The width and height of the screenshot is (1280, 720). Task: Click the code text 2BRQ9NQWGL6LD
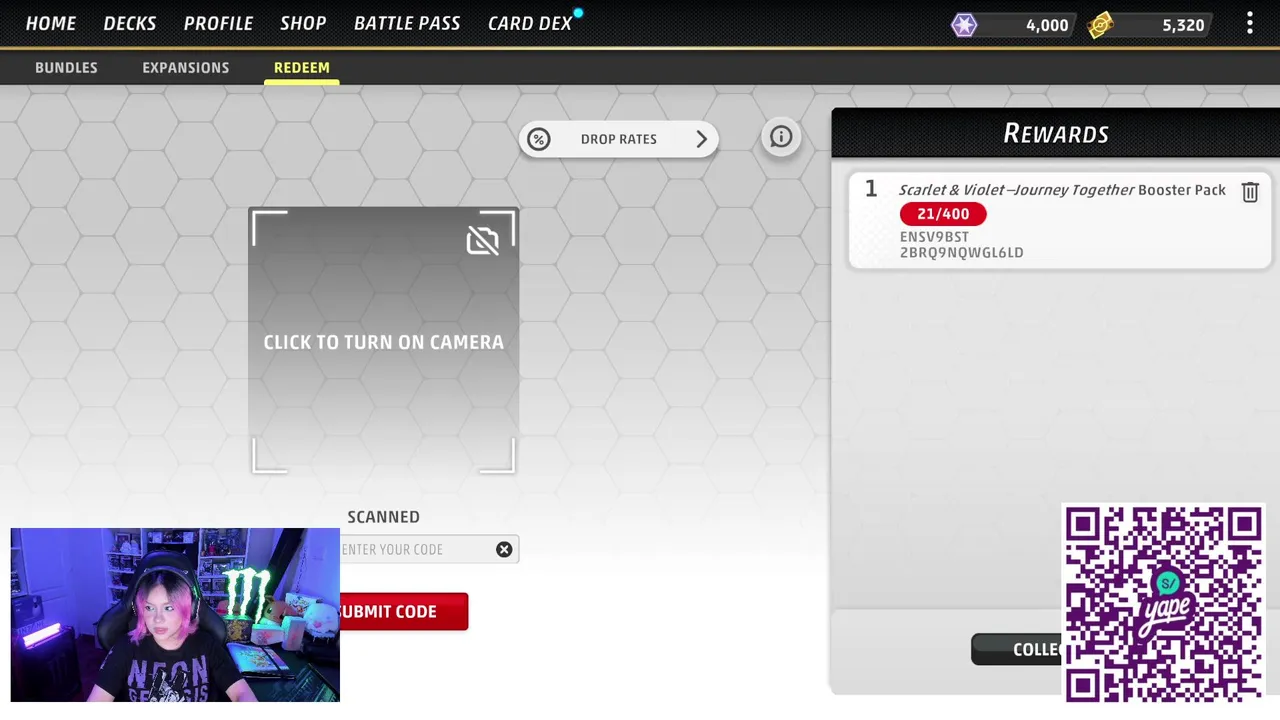click(962, 253)
